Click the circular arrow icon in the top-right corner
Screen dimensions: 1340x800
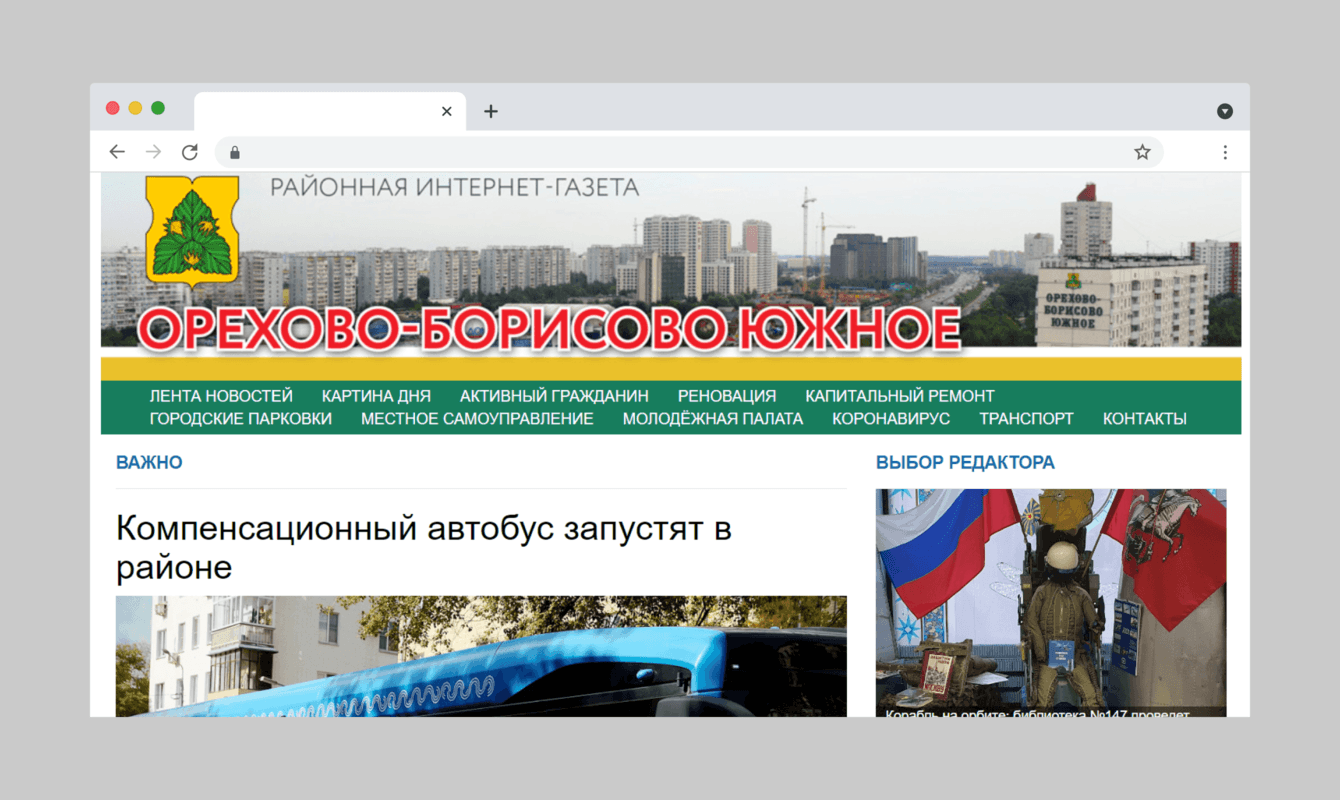(x=1225, y=111)
